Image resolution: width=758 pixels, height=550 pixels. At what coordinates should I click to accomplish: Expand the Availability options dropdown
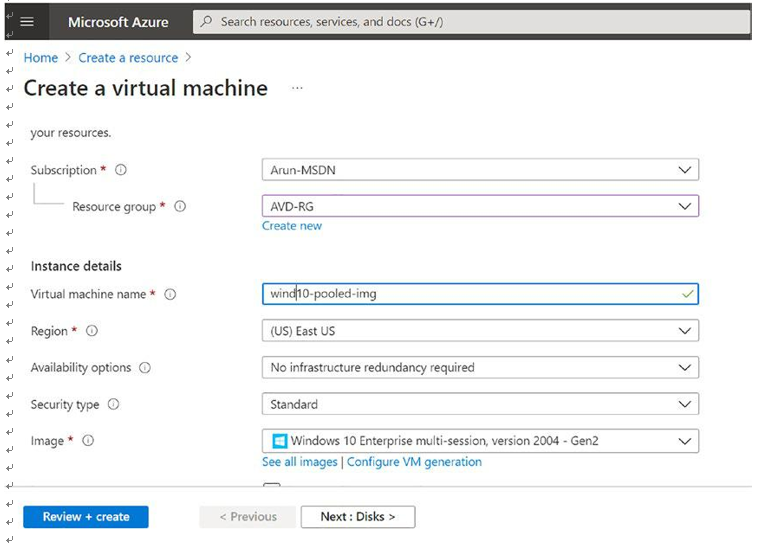[x=480, y=367]
